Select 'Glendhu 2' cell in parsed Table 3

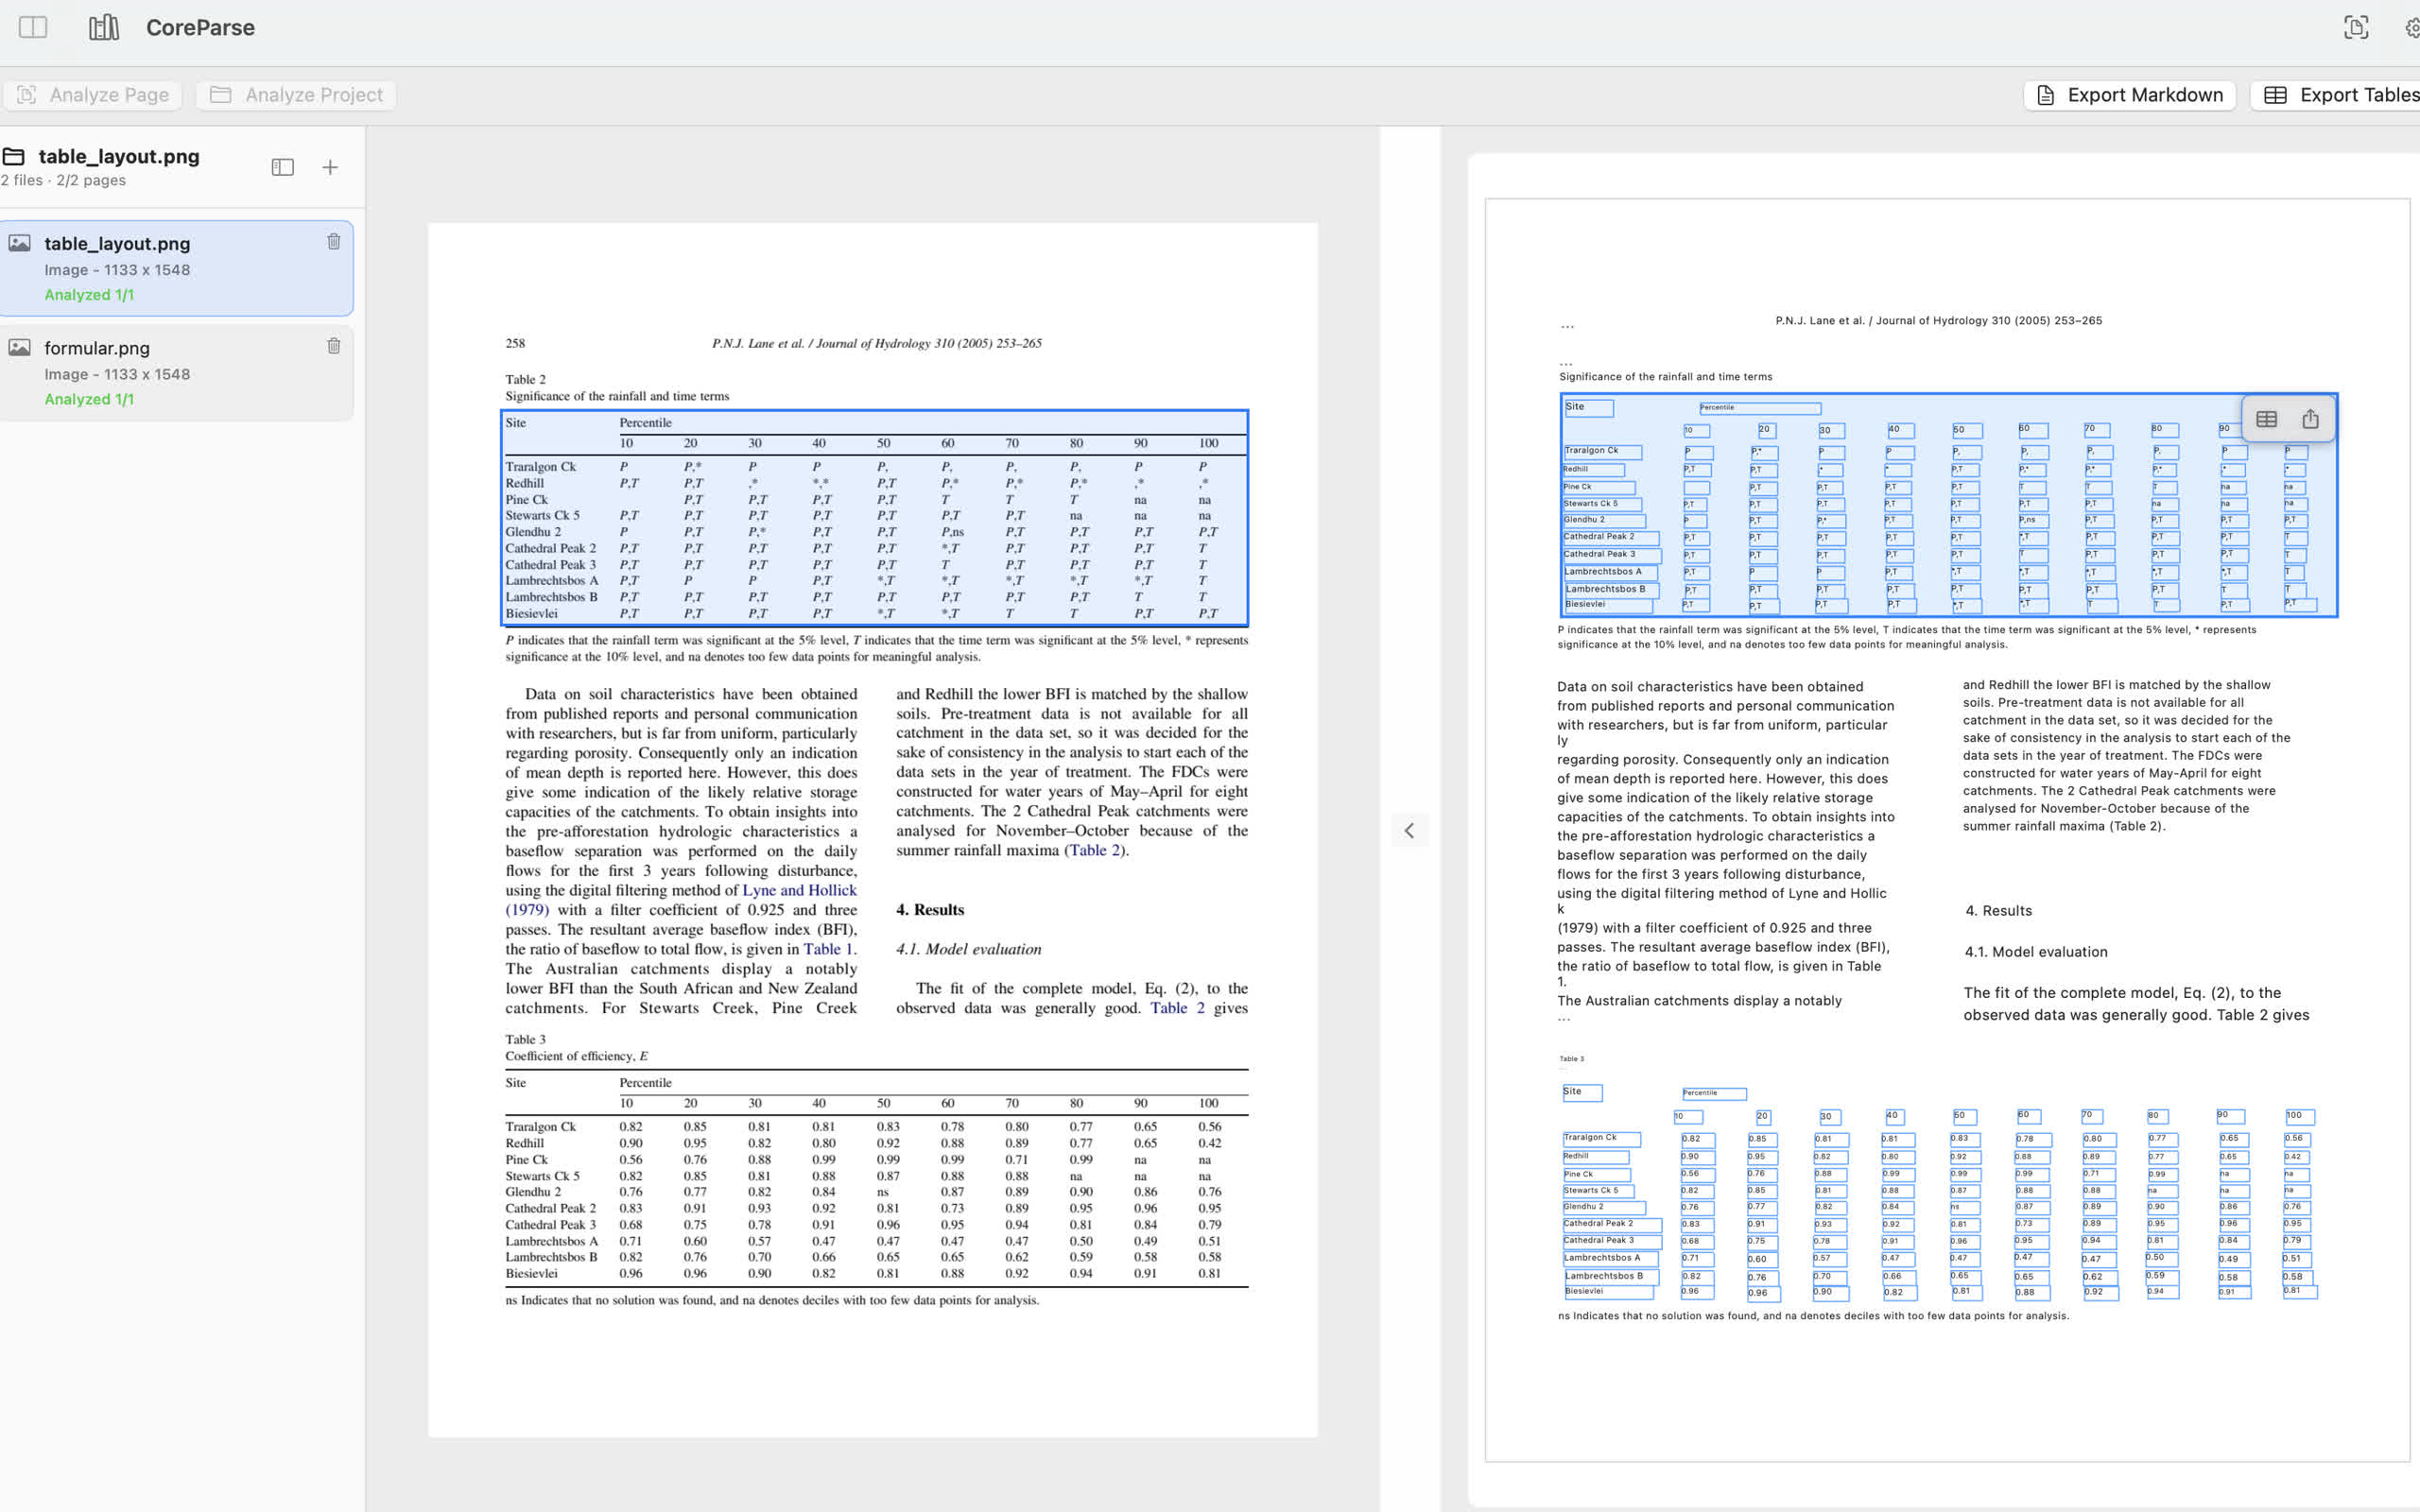click(1603, 1208)
